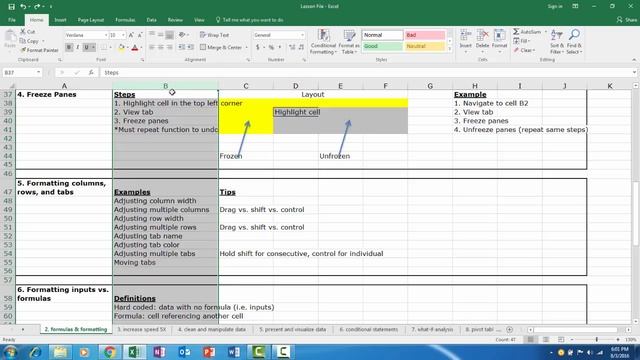Expand the Name Box dropdown
The height and width of the screenshot is (360, 640).
click(x=38, y=73)
